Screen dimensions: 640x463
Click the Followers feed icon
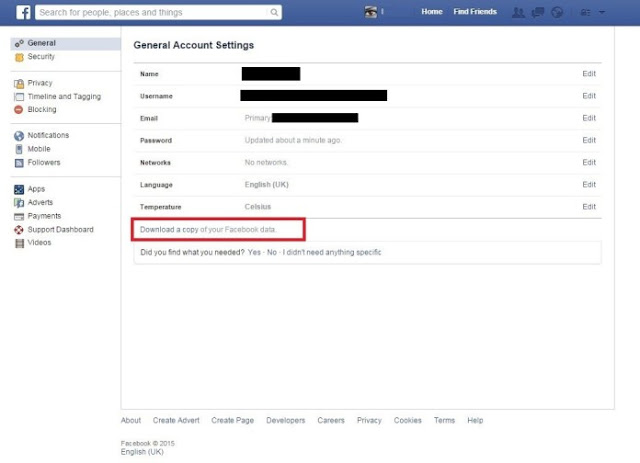(19, 163)
